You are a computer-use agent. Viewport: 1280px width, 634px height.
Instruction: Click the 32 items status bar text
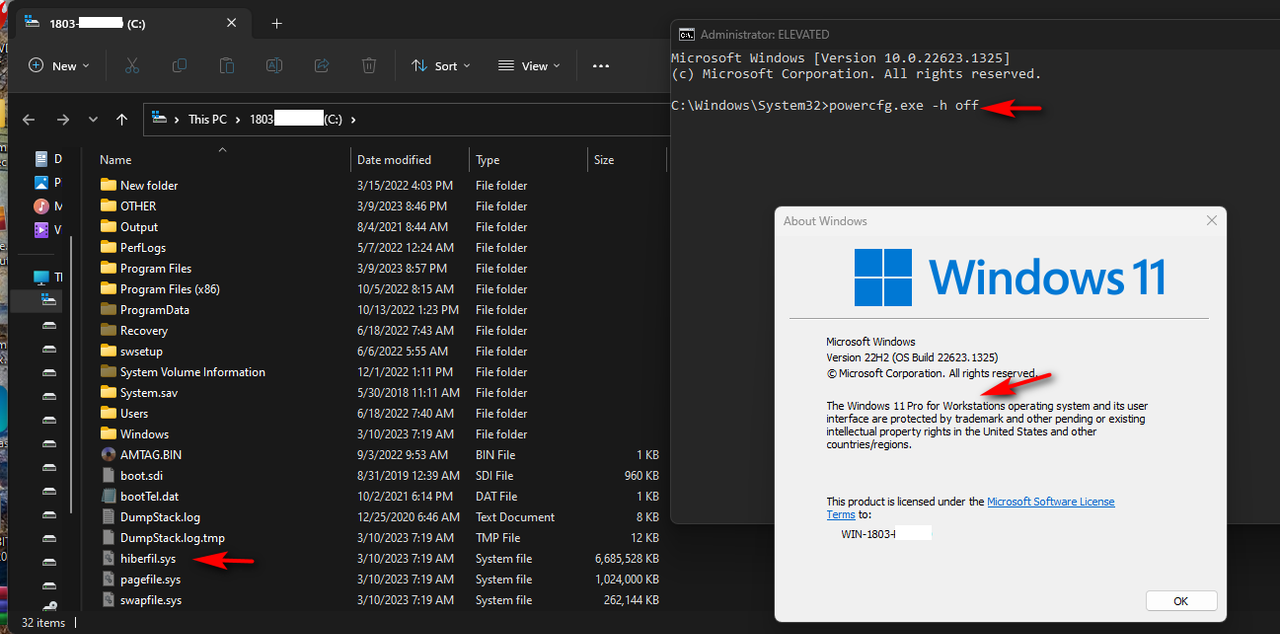coord(43,622)
